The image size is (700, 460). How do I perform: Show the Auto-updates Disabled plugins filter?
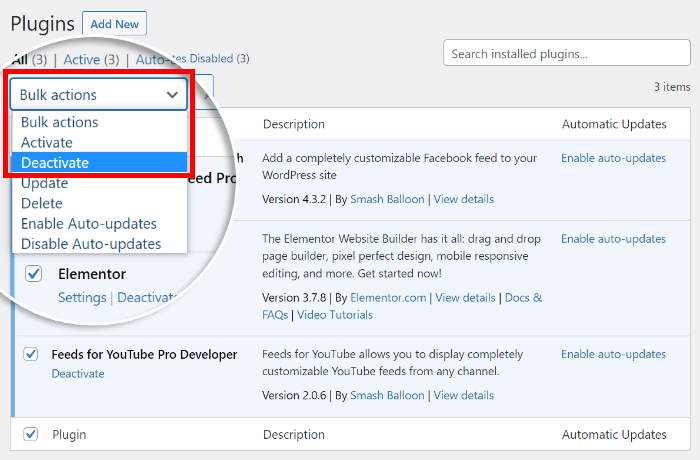point(192,59)
